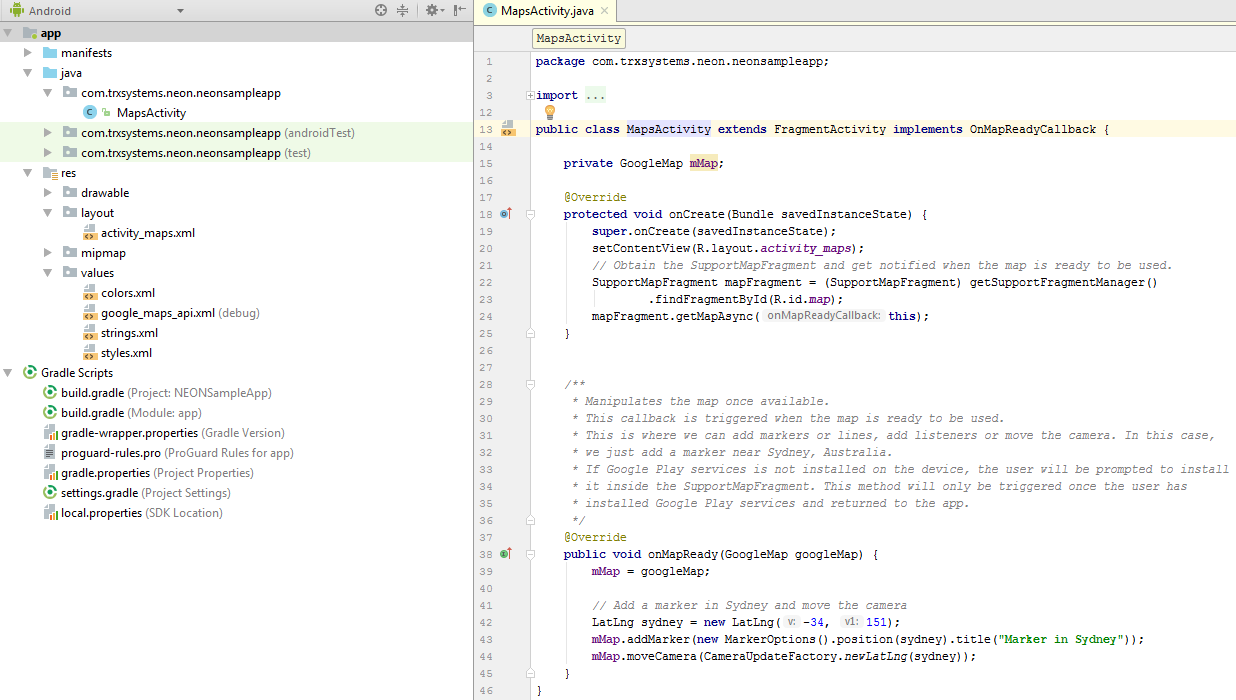Click the app module folder icon
The height and width of the screenshot is (700, 1236).
(x=29, y=33)
